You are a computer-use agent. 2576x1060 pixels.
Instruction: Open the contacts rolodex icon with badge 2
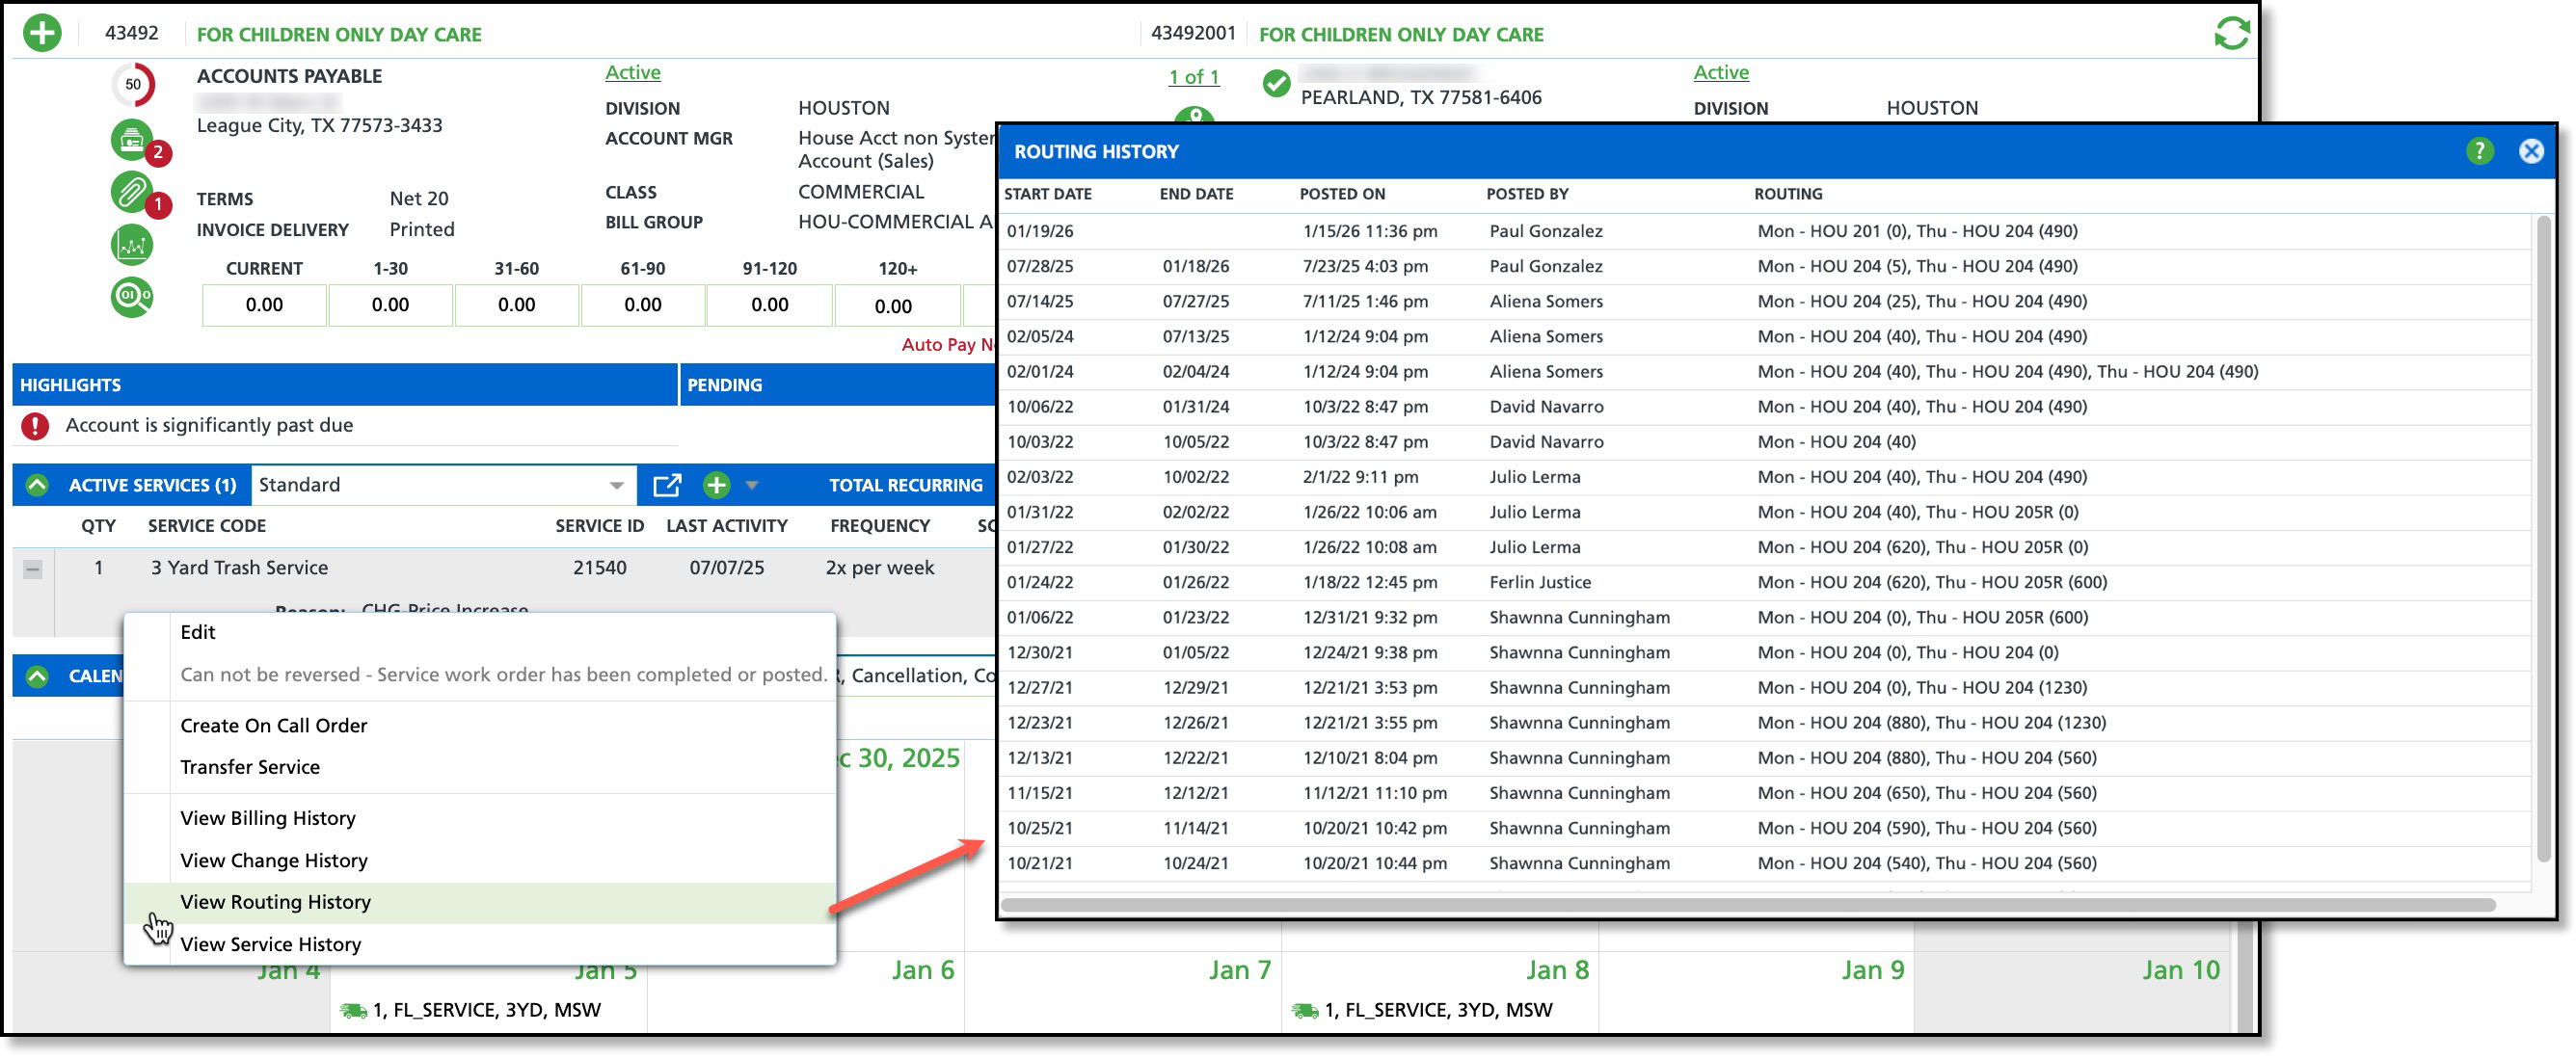tap(132, 141)
